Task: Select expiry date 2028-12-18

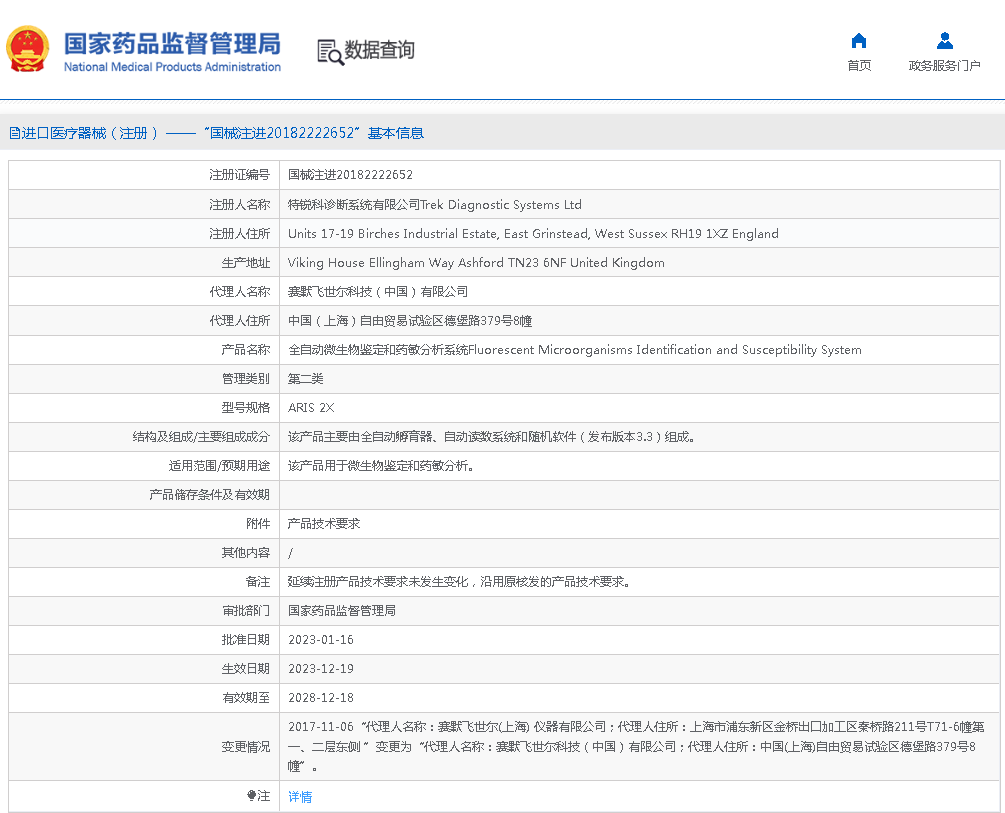Action: [x=320, y=698]
